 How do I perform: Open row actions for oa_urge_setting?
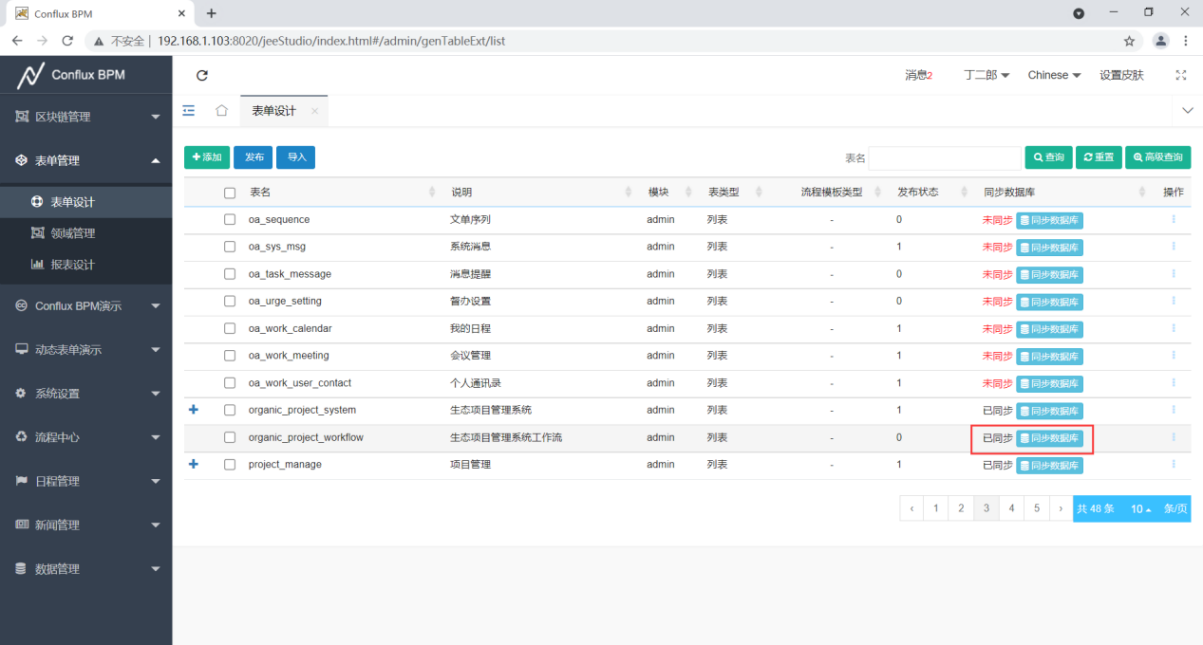[1173, 301]
